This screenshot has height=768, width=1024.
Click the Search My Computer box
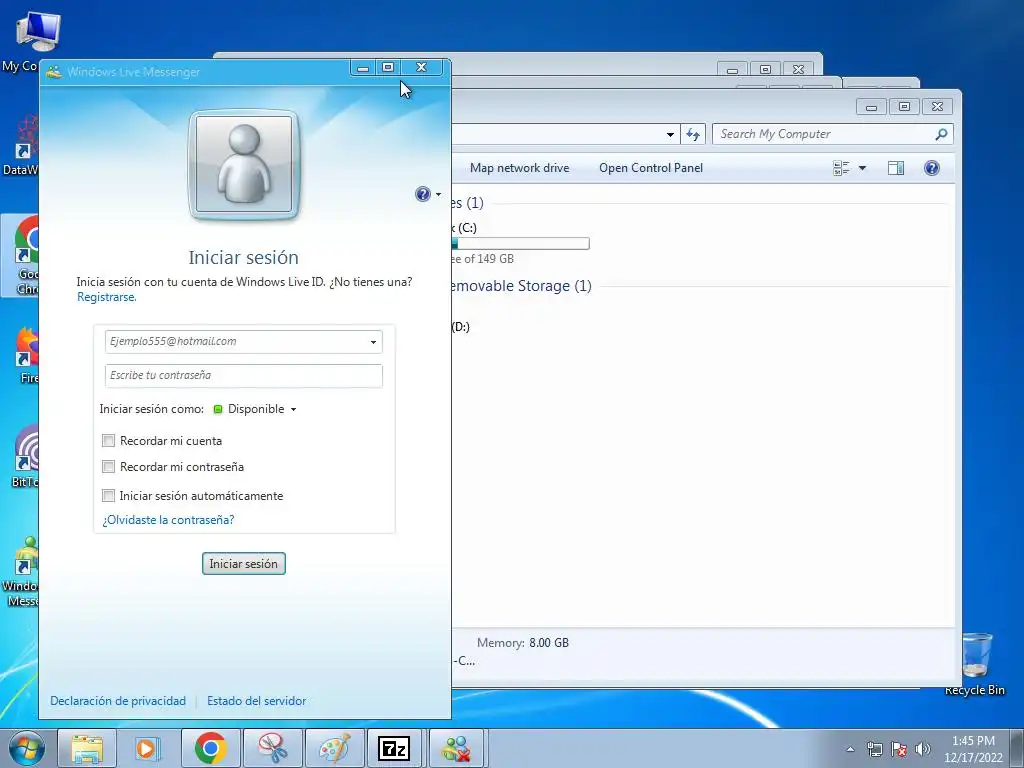[x=833, y=134]
